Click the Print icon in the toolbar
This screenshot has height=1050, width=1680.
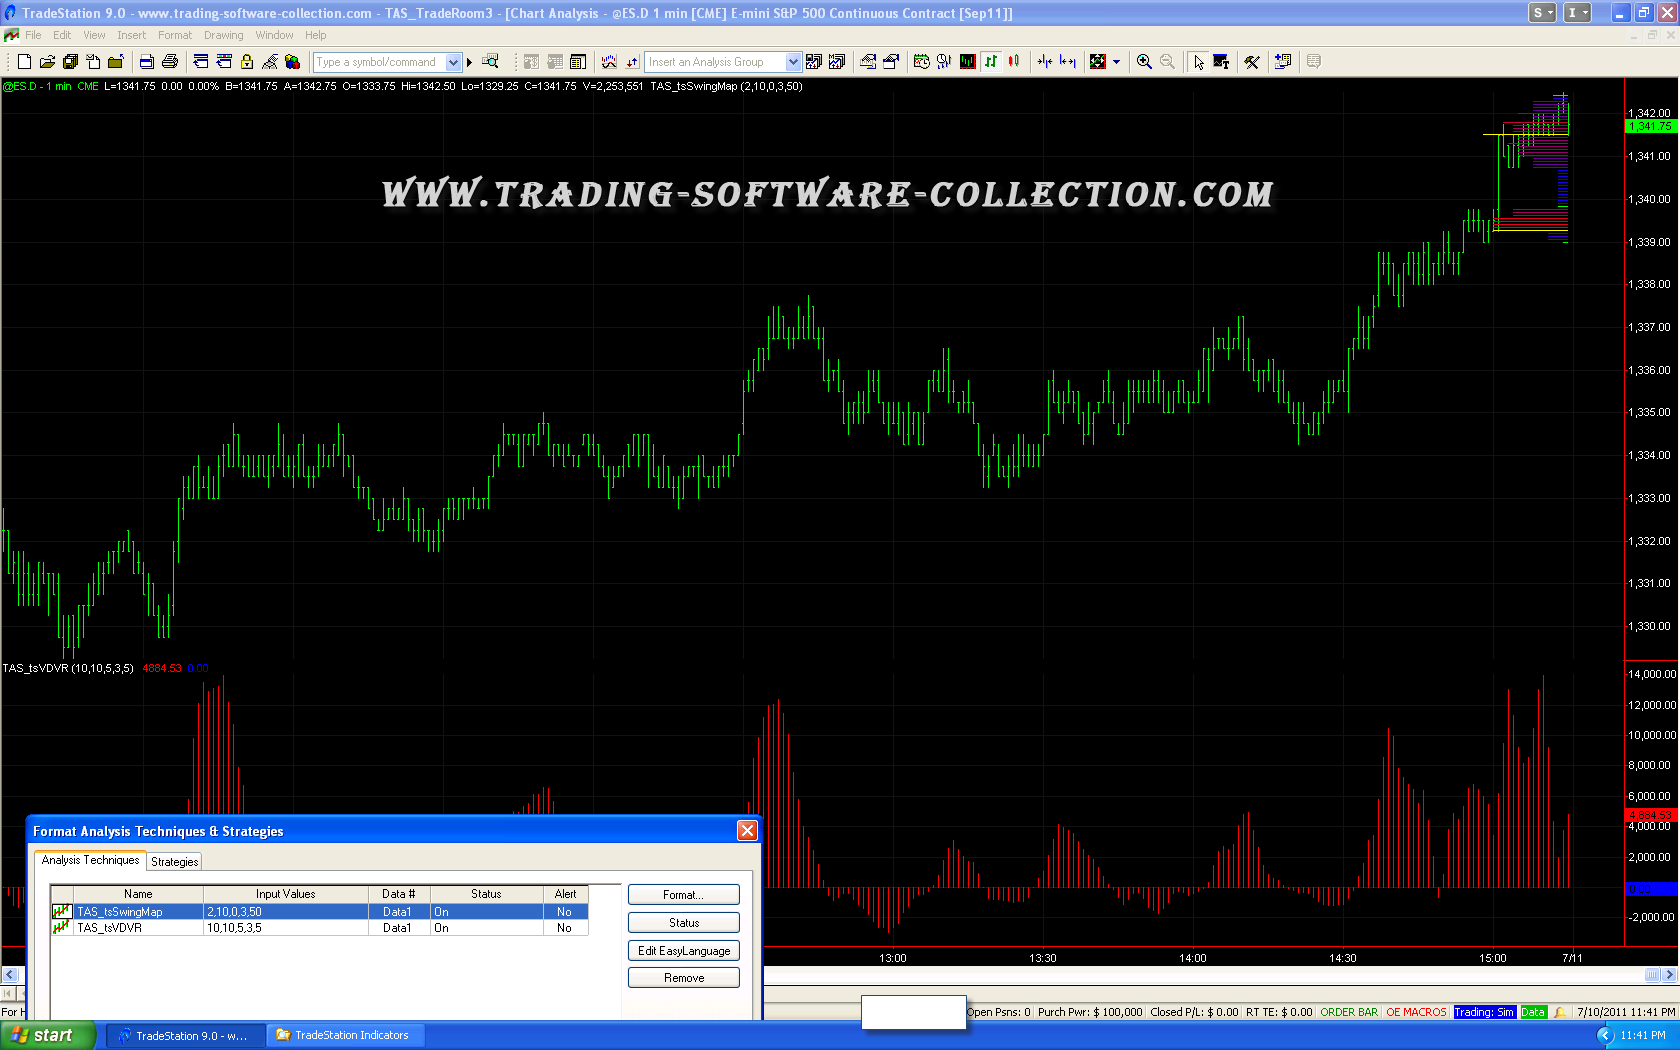coord(170,62)
